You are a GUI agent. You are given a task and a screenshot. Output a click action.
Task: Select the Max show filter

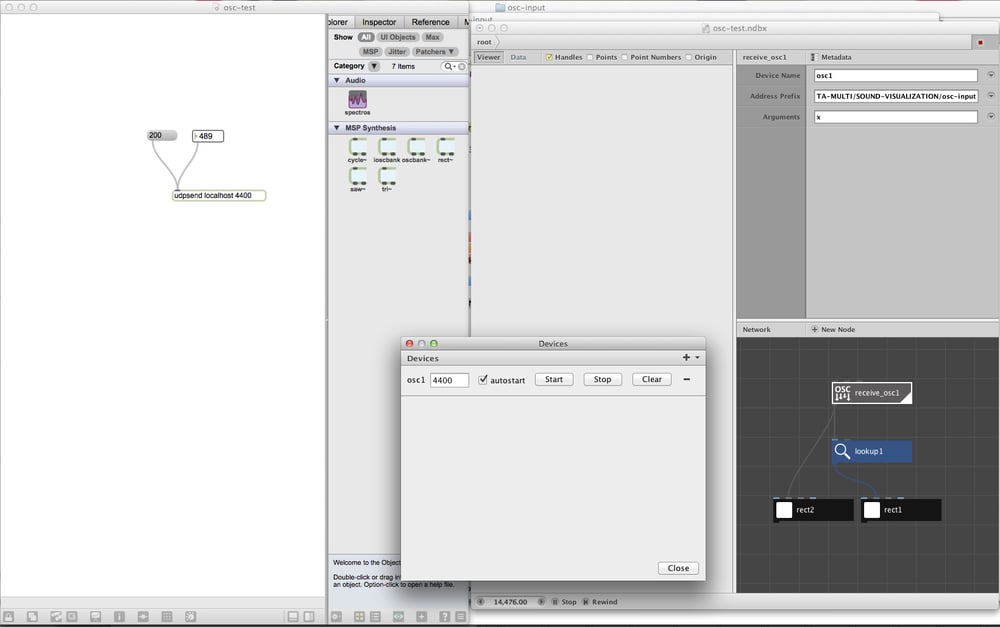(x=432, y=38)
